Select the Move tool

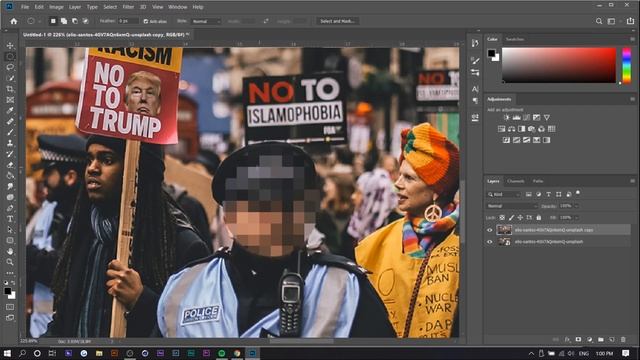(x=10, y=45)
